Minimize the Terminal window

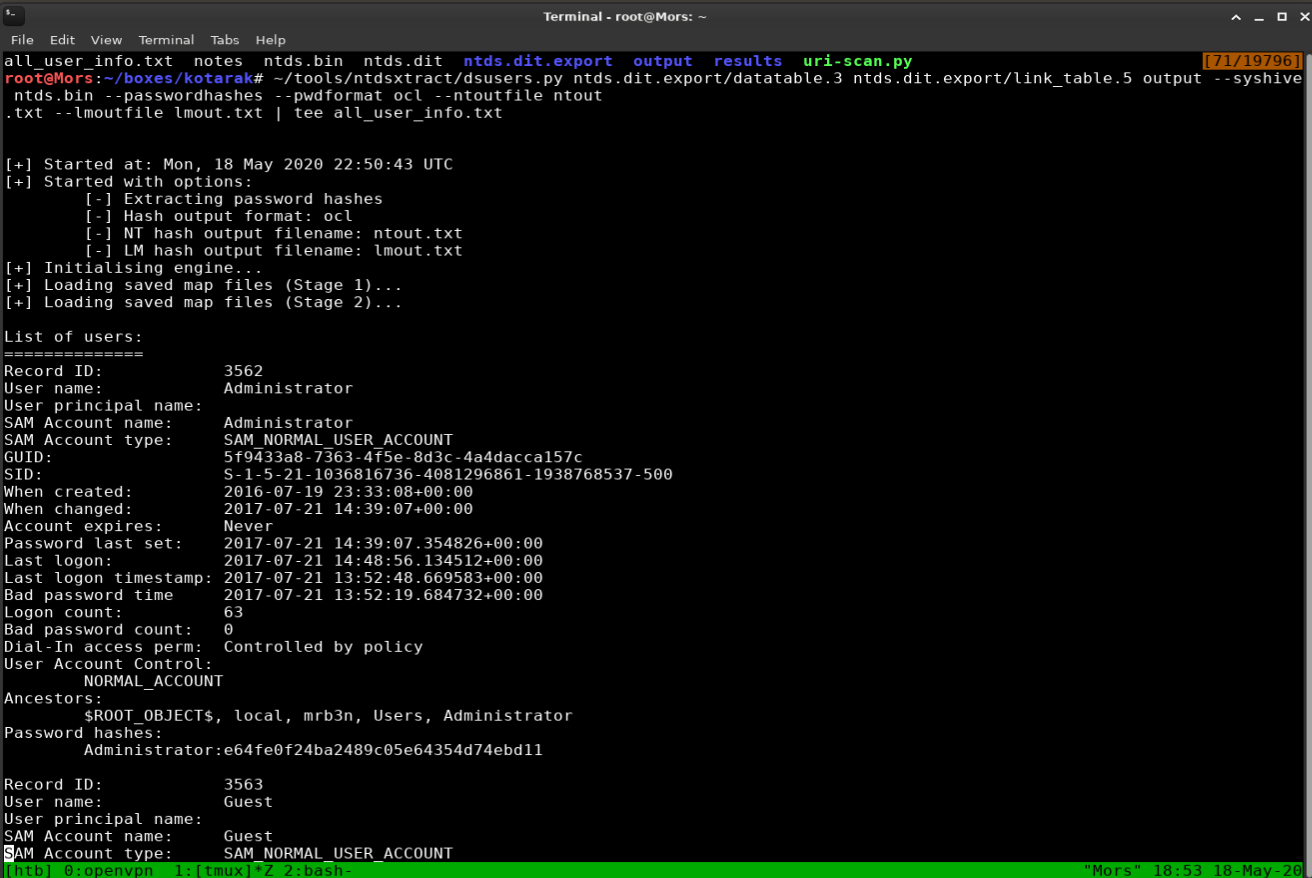(x=1259, y=16)
